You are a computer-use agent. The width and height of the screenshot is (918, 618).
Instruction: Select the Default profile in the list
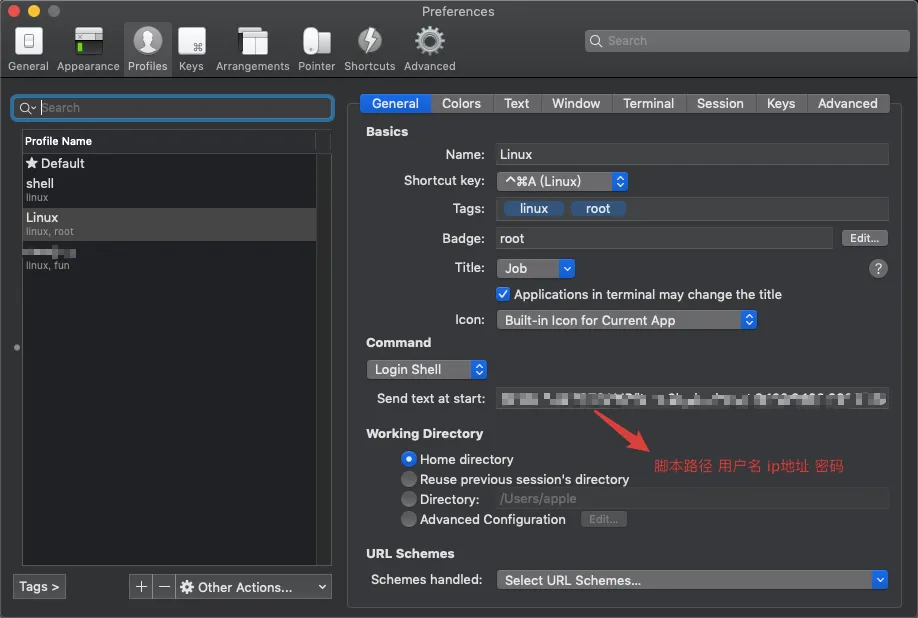coord(169,163)
